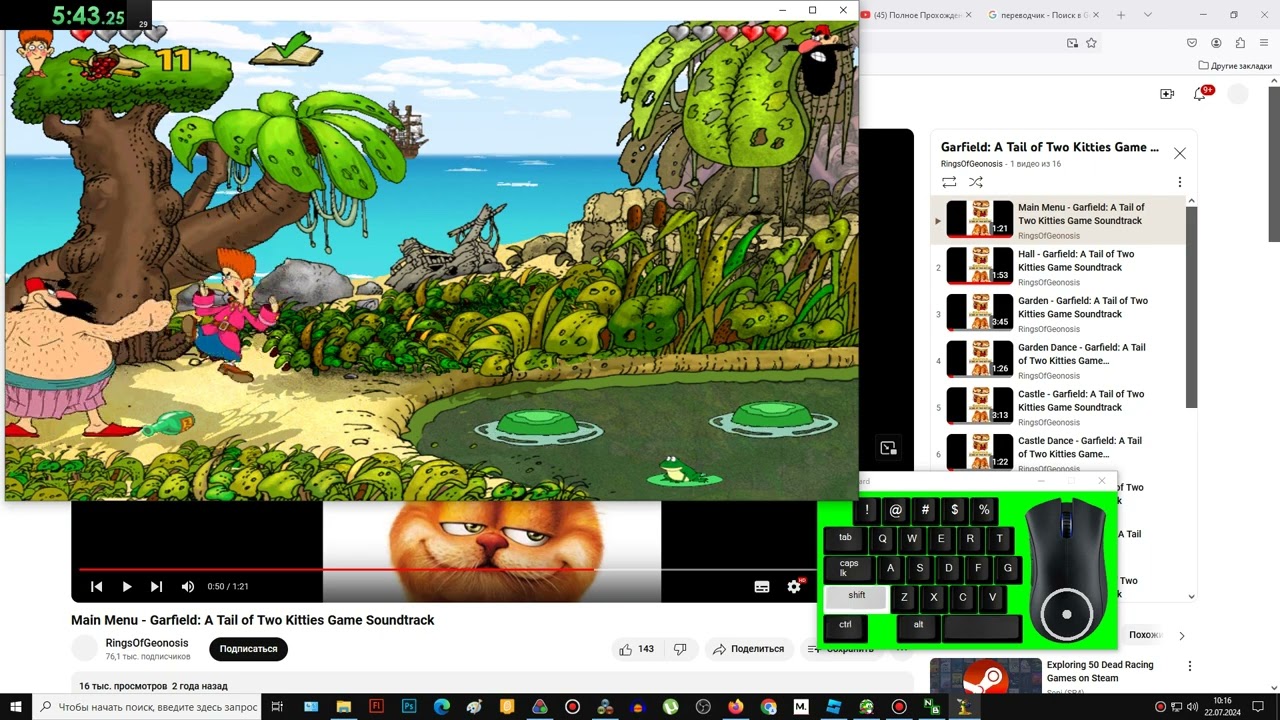Image resolution: width=1280 pixels, height=720 pixels.
Task: Toggle playlist loop mode
Action: click(949, 182)
